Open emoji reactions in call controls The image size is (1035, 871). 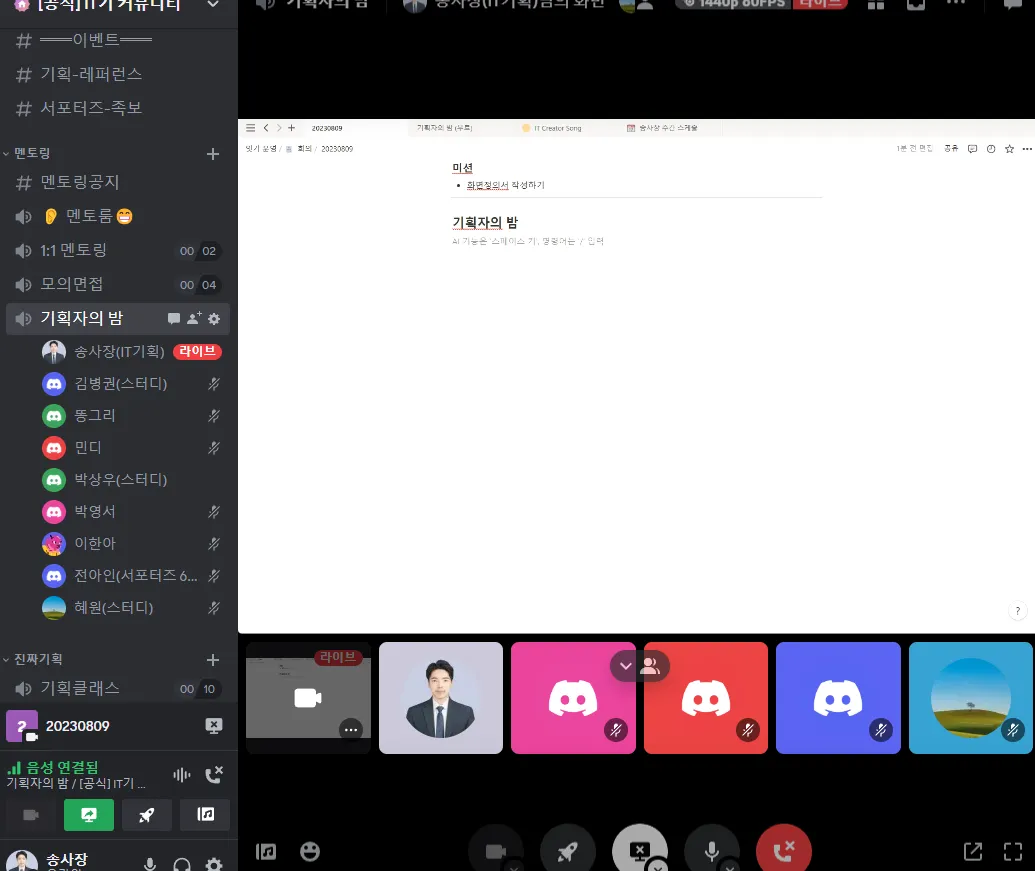(310, 852)
